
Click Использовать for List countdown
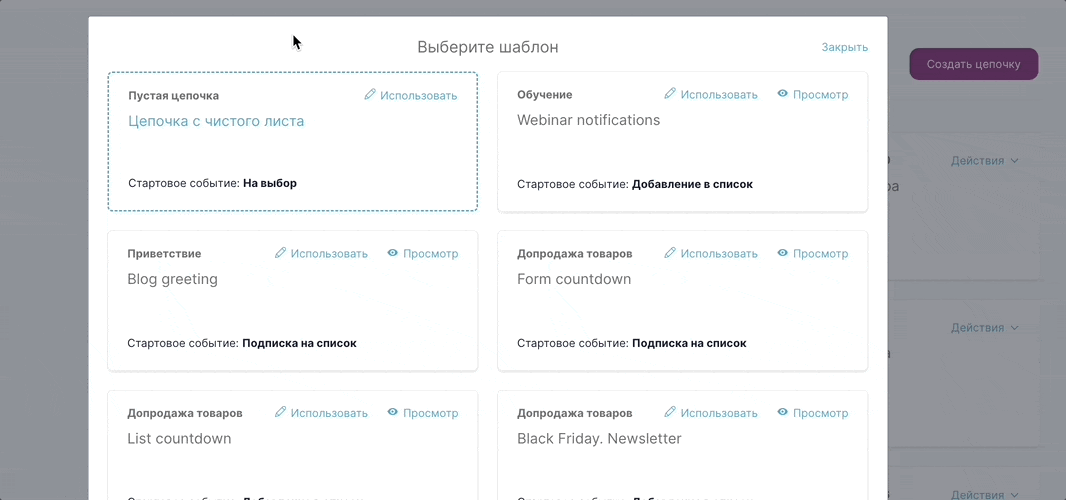click(x=329, y=413)
